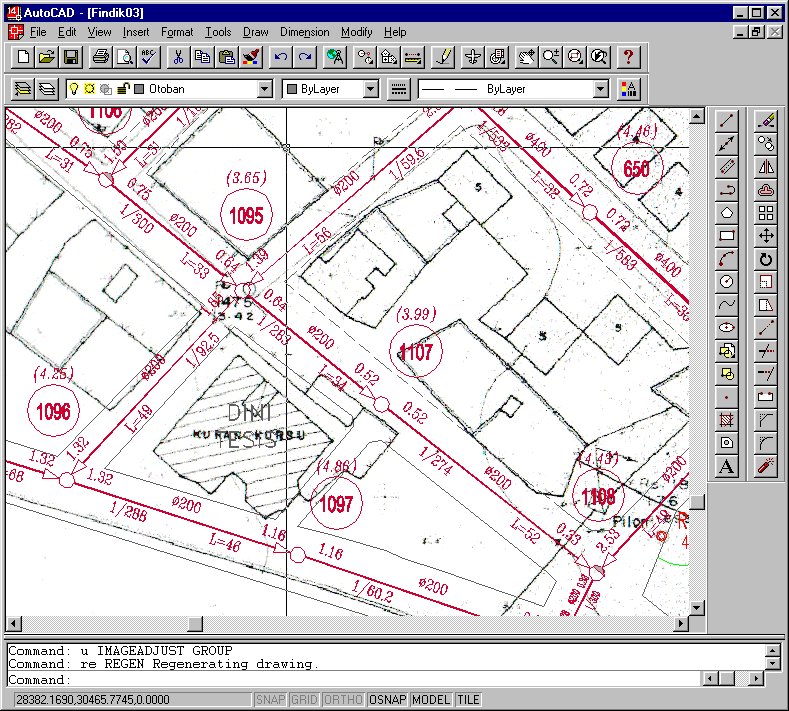This screenshot has height=711, width=789.
Task: Click the TILE status button
Action: 468,700
